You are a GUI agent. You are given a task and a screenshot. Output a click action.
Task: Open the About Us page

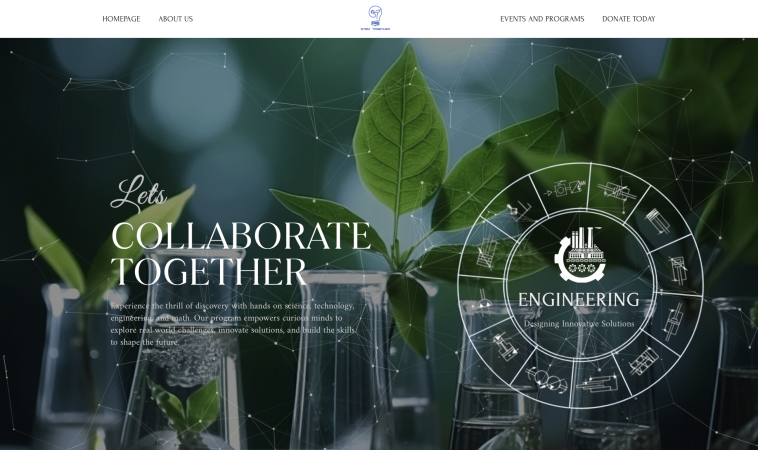pyautogui.click(x=175, y=19)
